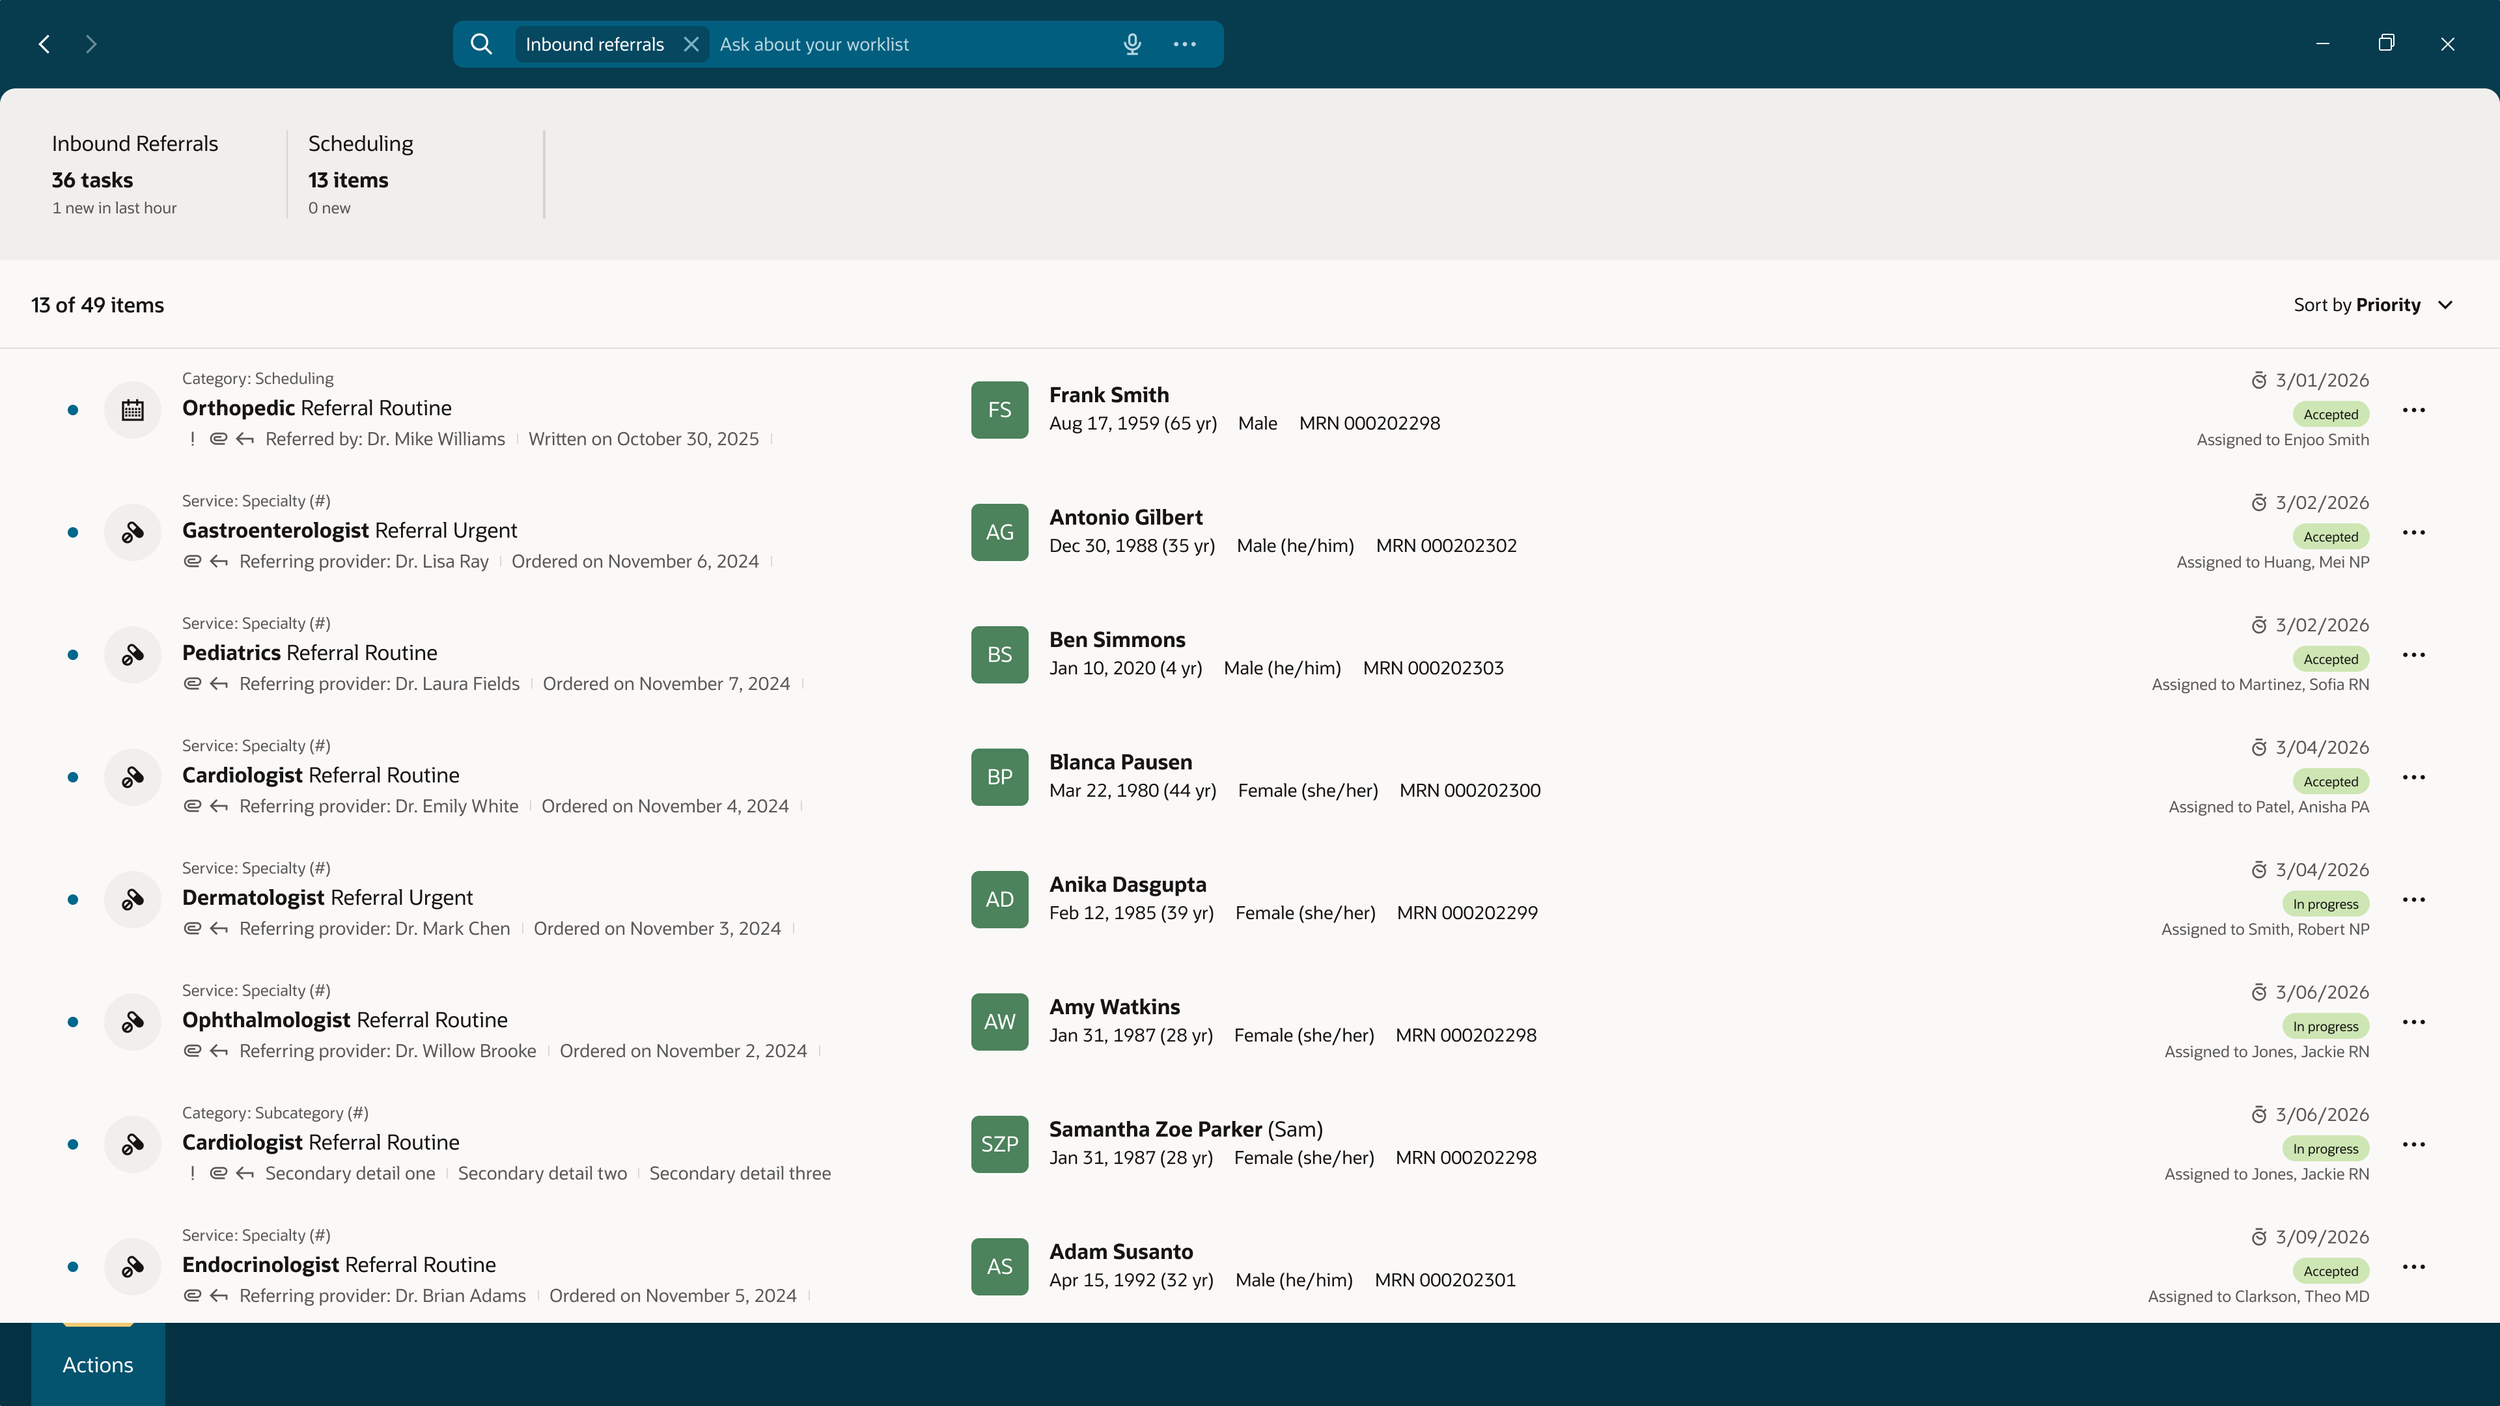Viewport: 2500px width, 1406px height.
Task: Click referral icon for Dermatologist Referral Urgent
Action: tap(133, 900)
